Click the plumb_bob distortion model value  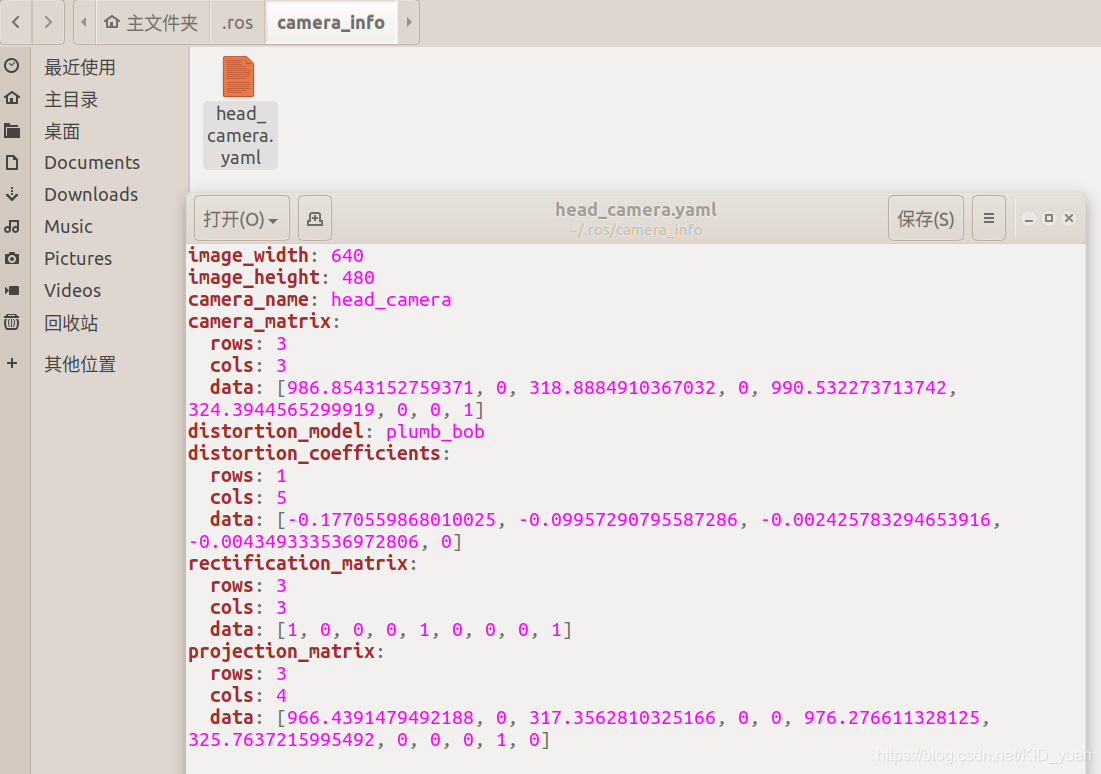point(435,432)
